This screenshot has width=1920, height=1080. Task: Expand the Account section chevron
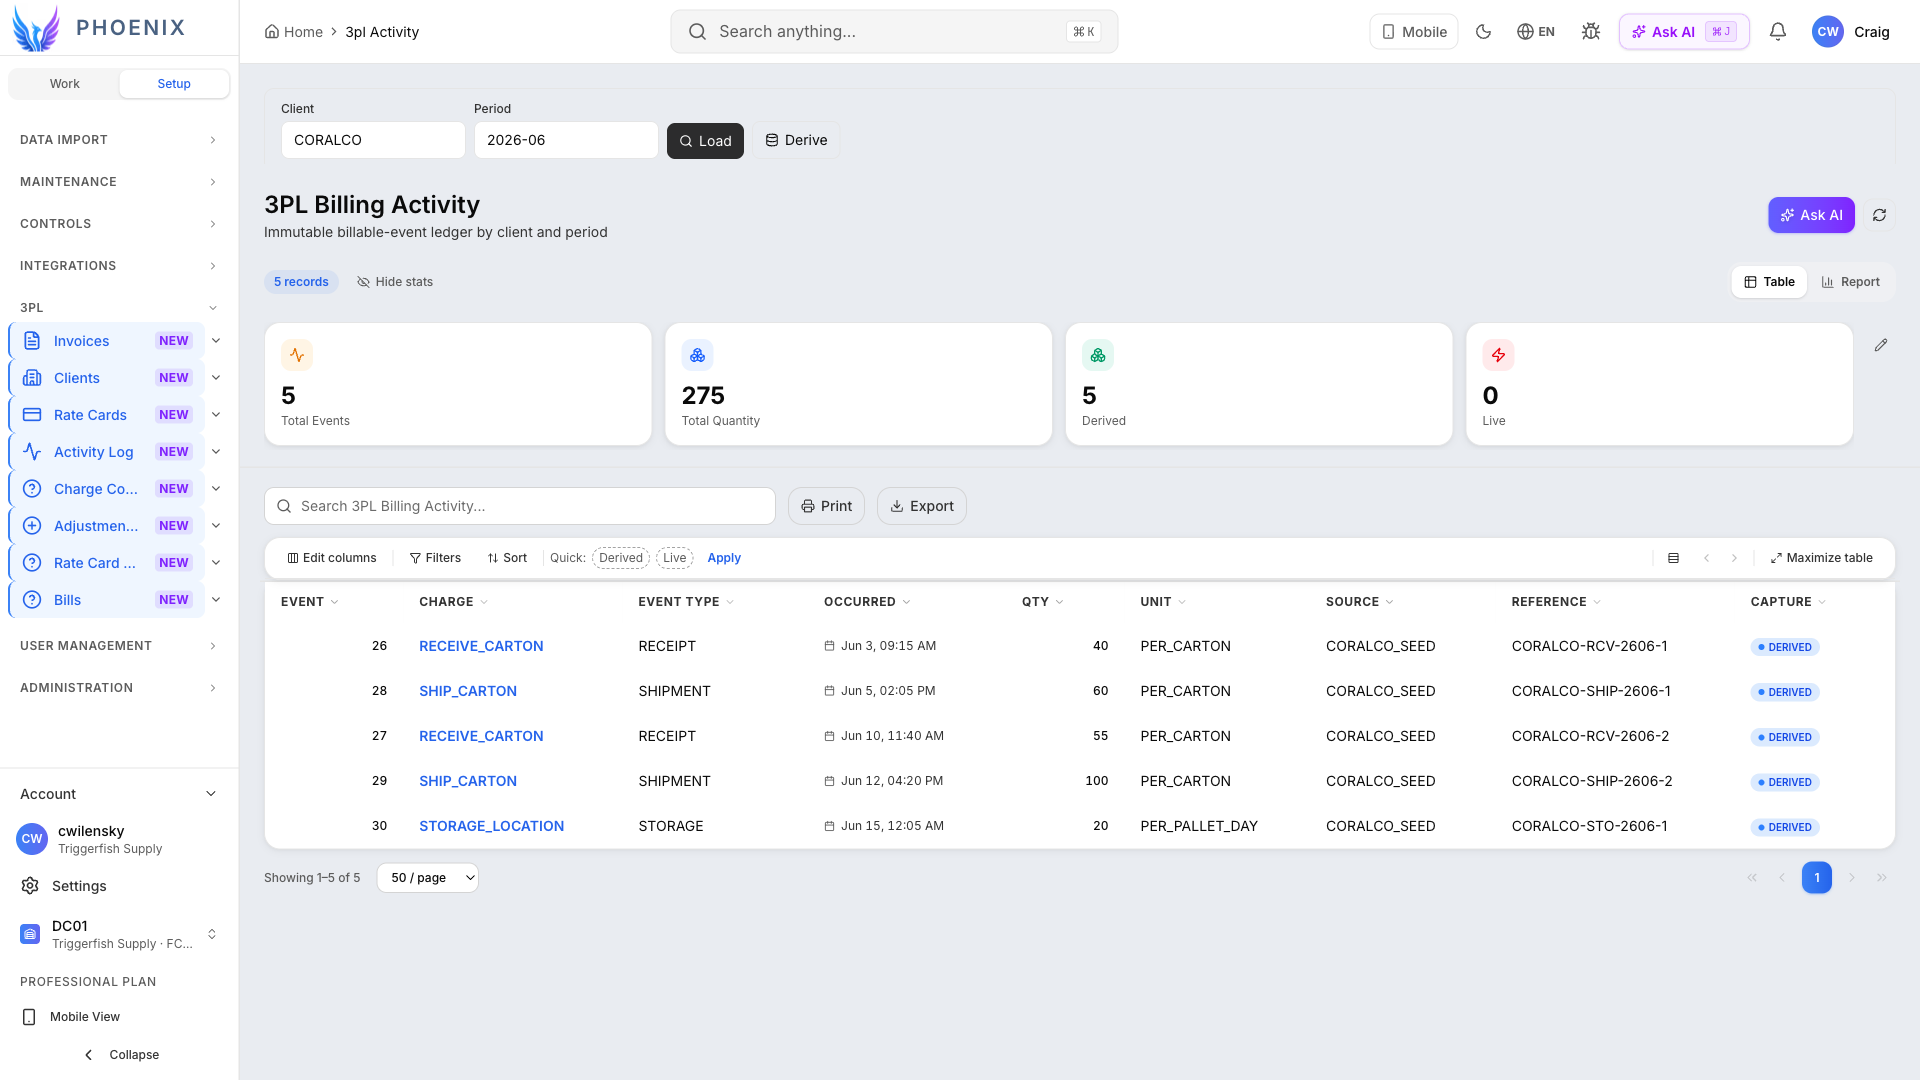pyautogui.click(x=211, y=794)
